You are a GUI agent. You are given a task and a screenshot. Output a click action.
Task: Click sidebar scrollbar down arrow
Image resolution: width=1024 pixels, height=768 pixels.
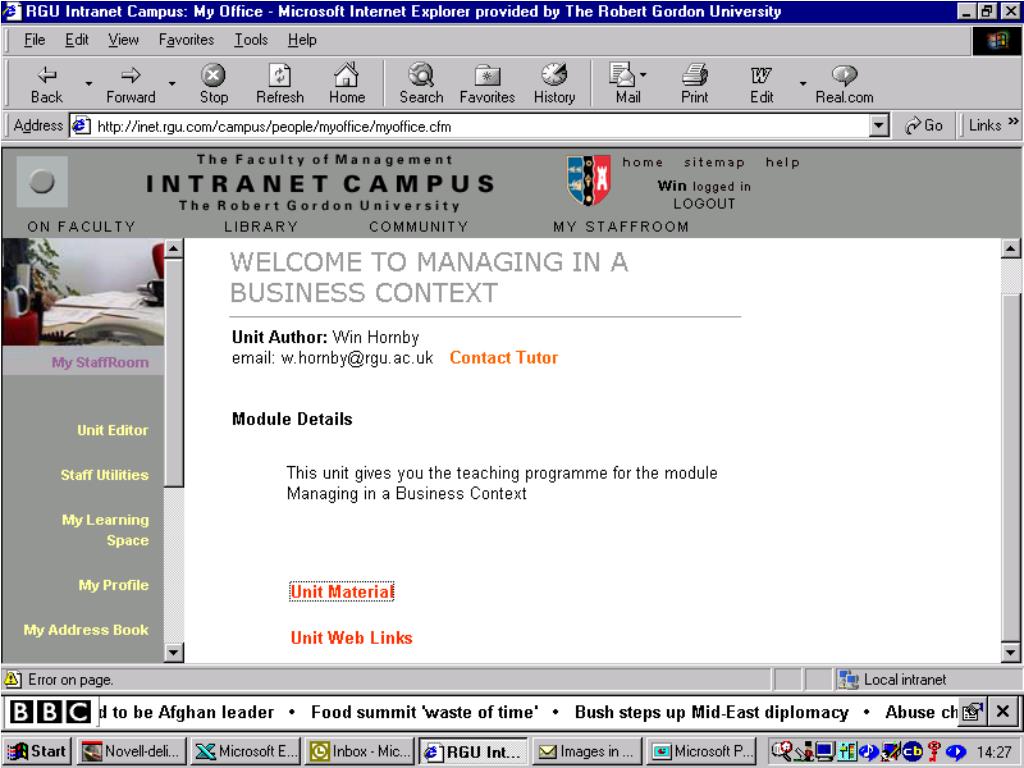point(174,652)
